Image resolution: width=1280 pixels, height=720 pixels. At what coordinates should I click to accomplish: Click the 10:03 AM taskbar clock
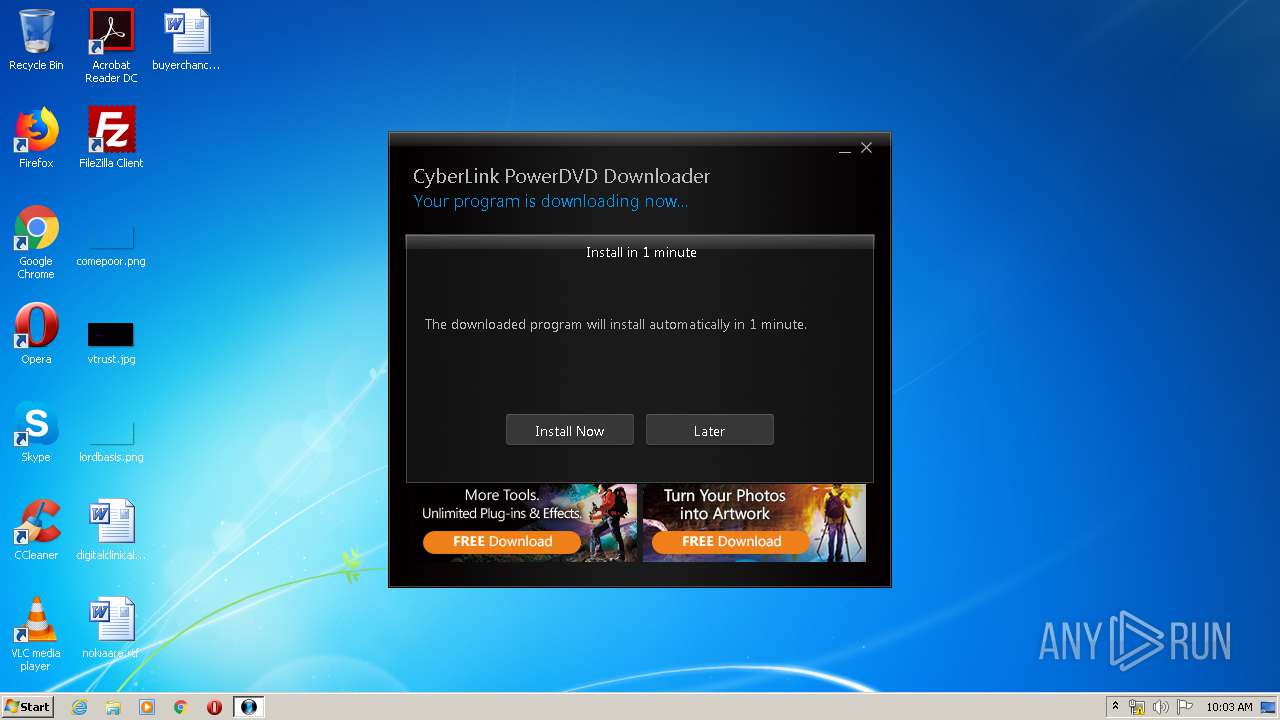(x=1229, y=707)
